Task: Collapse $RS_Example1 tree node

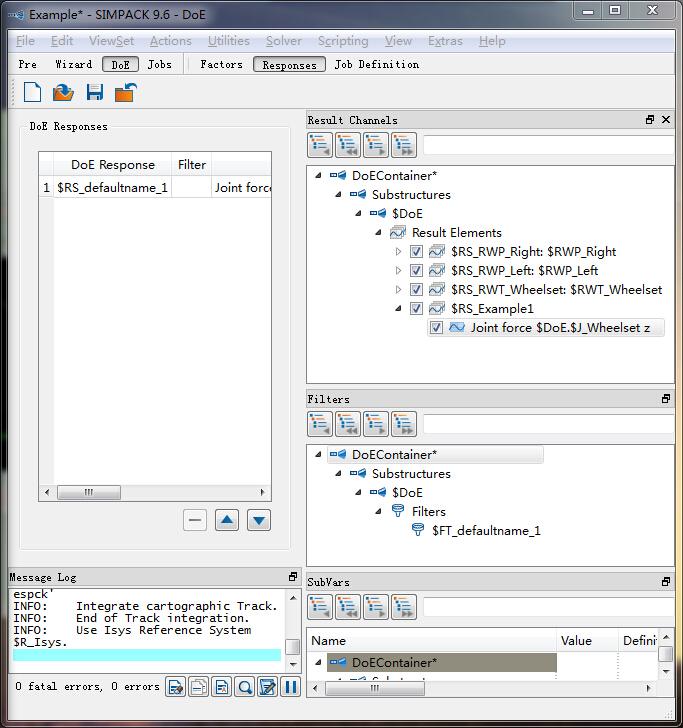Action: pyautogui.click(x=398, y=309)
